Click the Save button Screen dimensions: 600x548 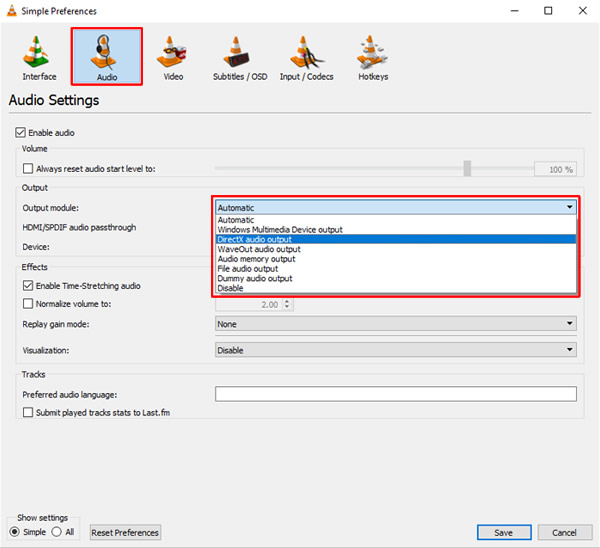coord(504,532)
